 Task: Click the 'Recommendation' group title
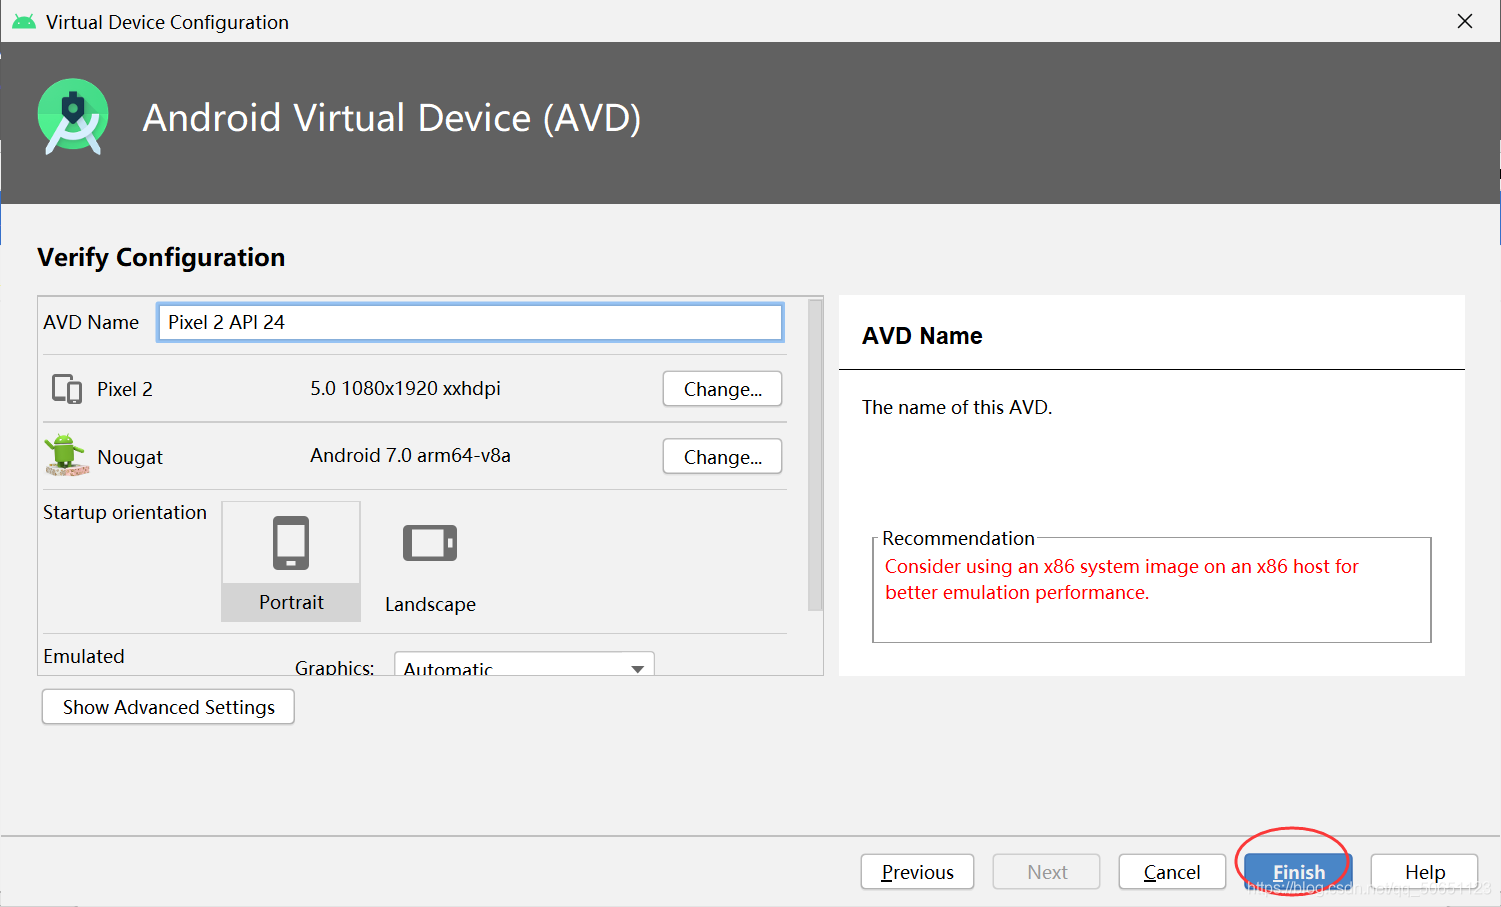click(x=958, y=538)
